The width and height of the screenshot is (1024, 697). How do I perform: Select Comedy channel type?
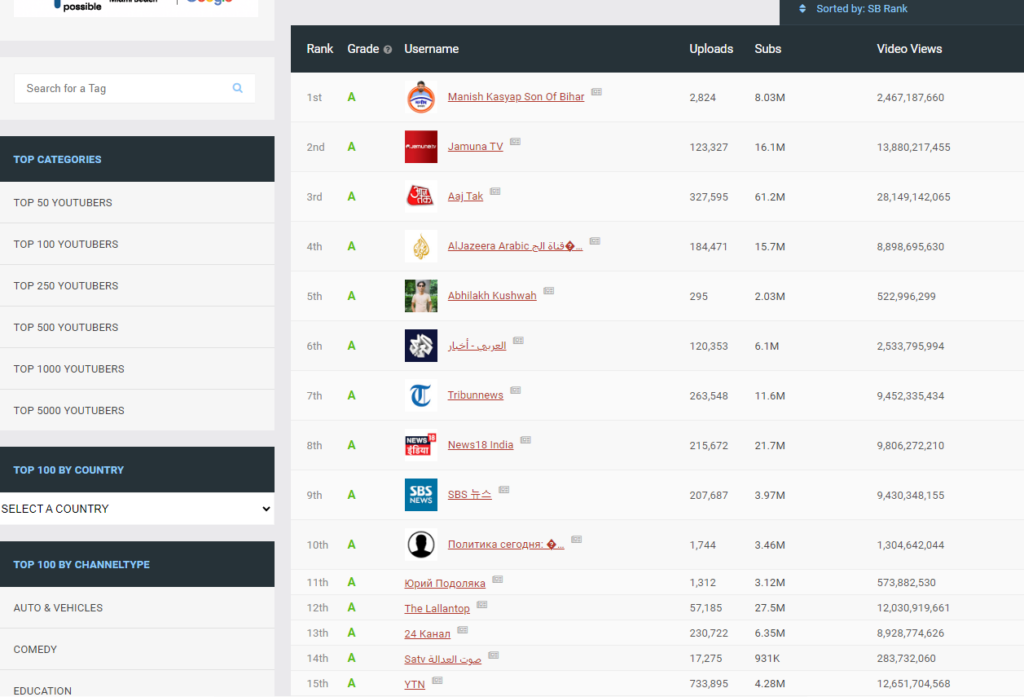pos(137,649)
